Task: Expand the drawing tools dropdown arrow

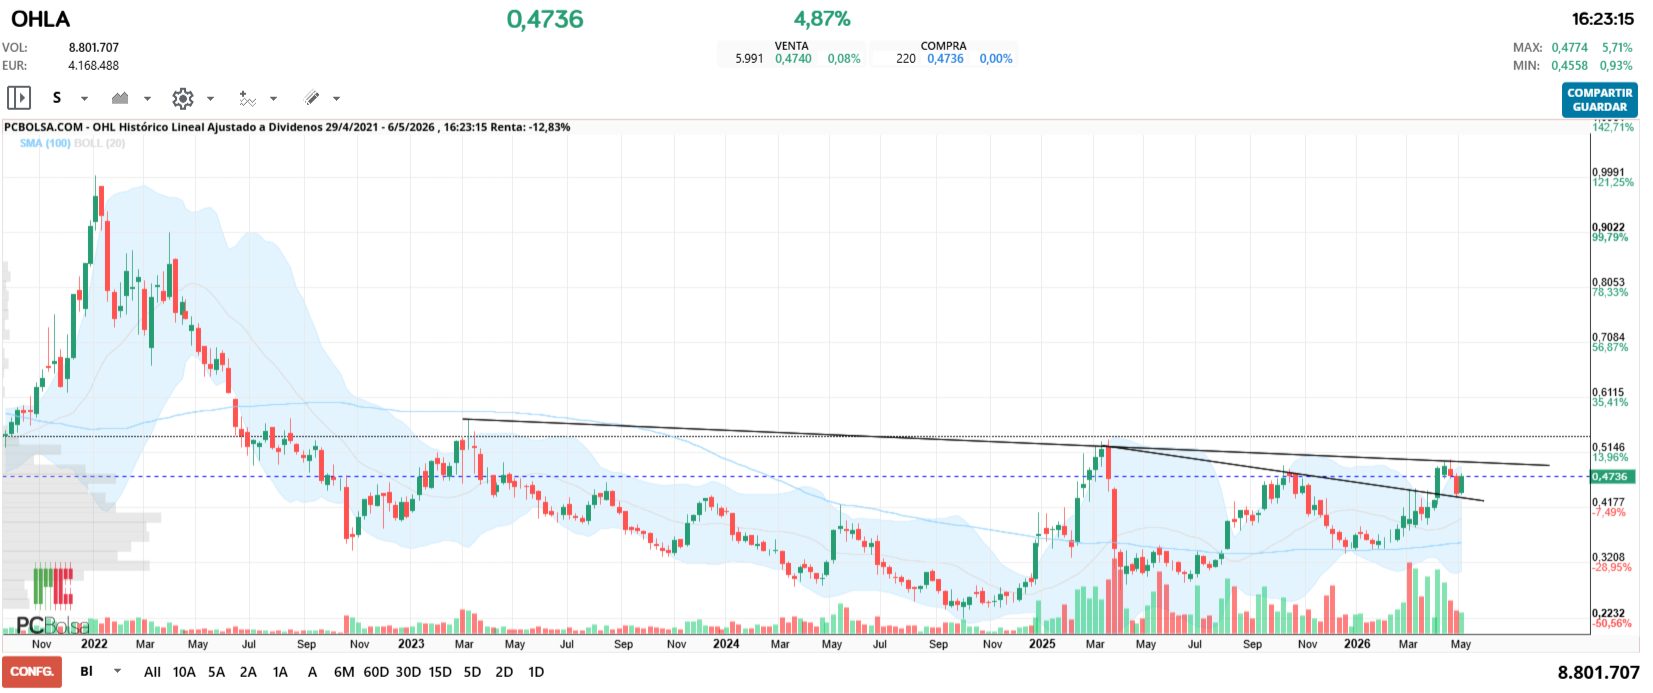Action: click(336, 99)
